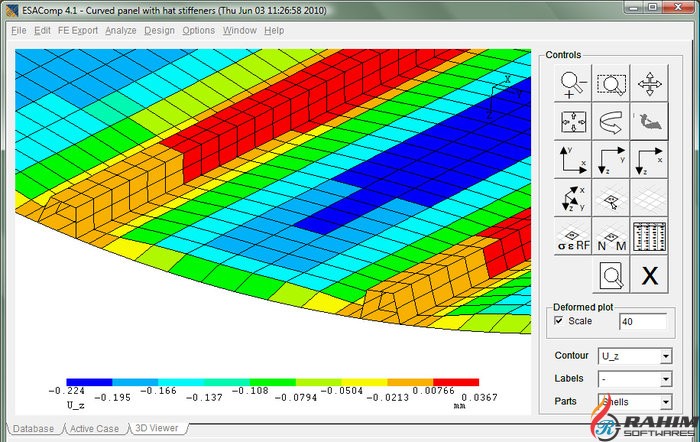
Task: Maximize the ESAComp window
Action: pyautogui.click(x=652, y=7)
